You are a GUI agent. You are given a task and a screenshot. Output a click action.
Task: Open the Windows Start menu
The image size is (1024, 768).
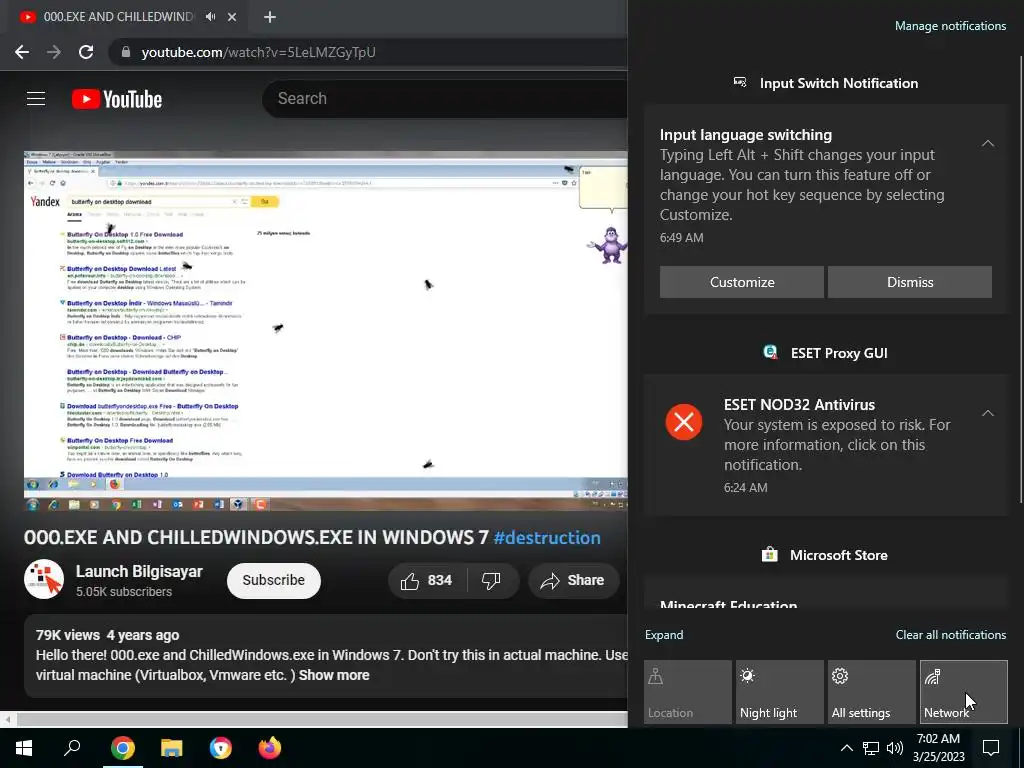tap(24, 748)
